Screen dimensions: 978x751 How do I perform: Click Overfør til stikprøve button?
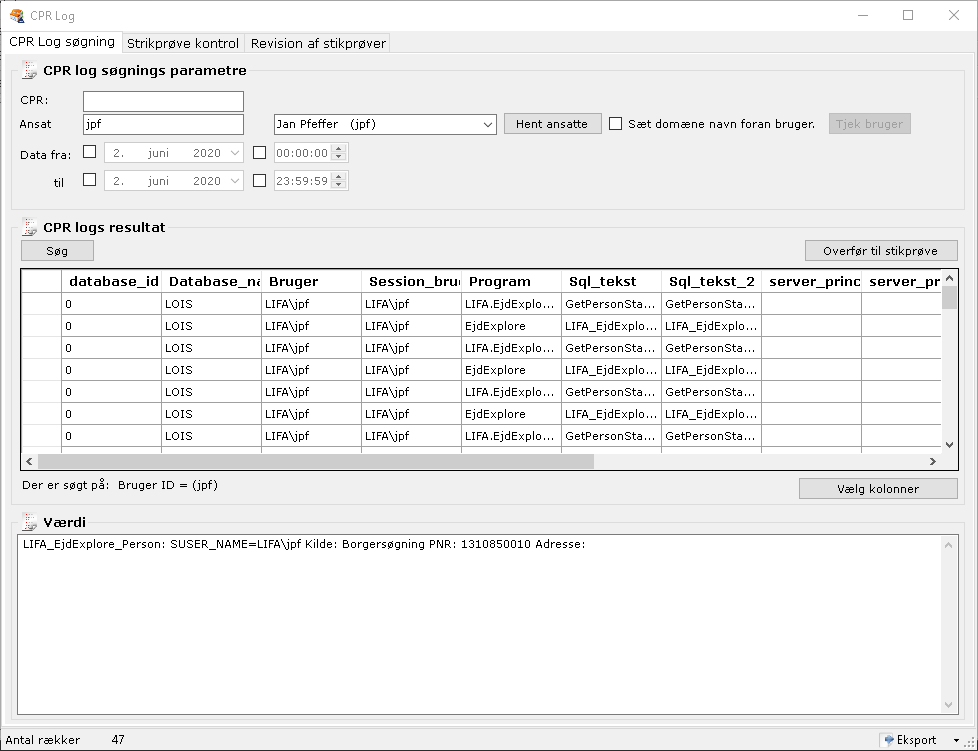[881, 251]
